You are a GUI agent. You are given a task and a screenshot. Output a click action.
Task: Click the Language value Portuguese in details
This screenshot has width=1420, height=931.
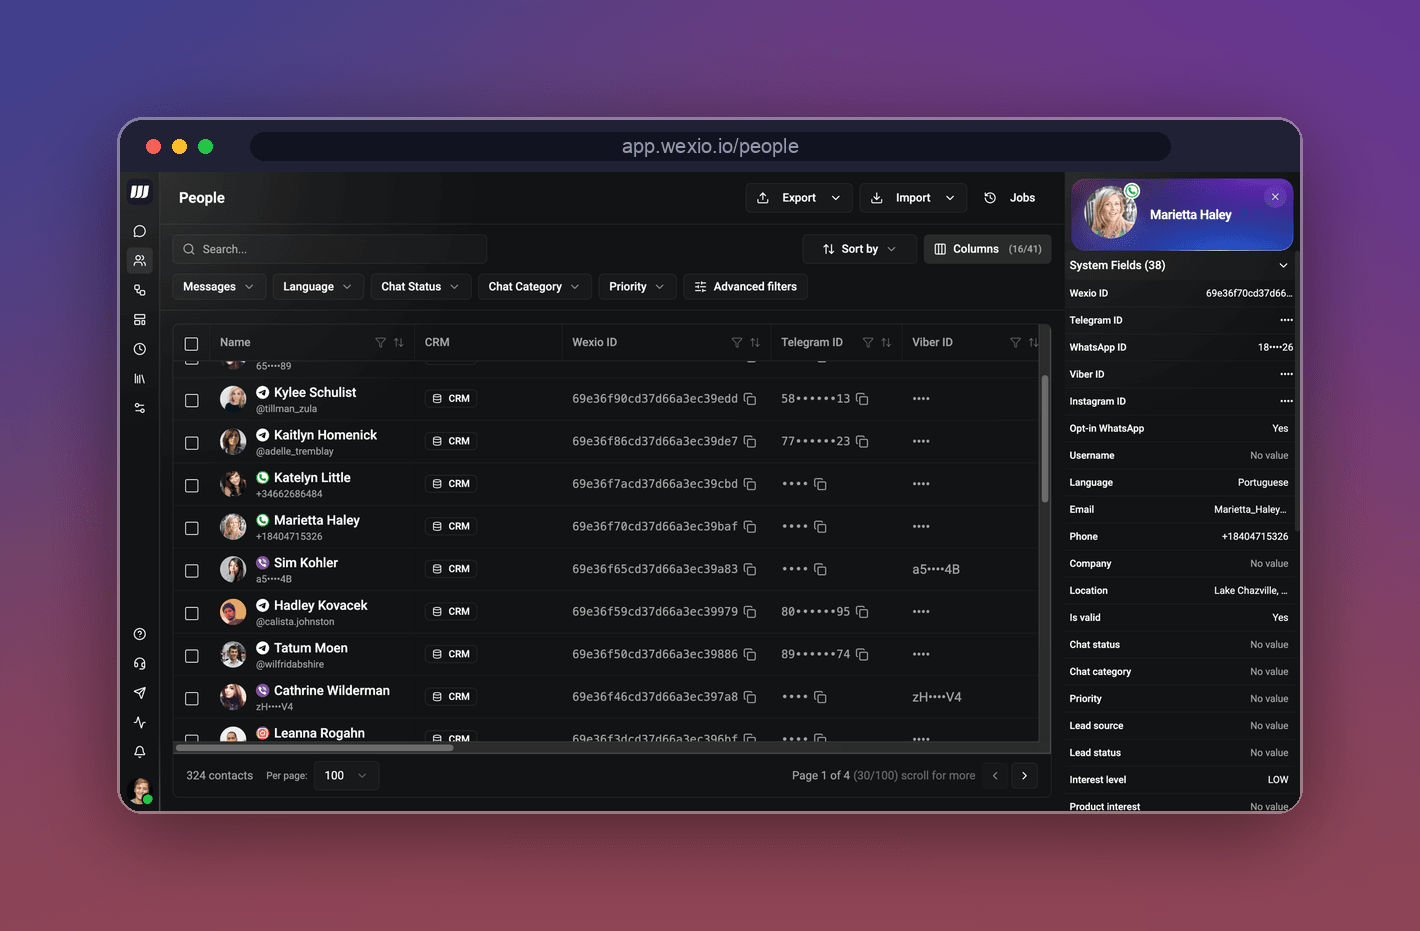[x=1263, y=483]
